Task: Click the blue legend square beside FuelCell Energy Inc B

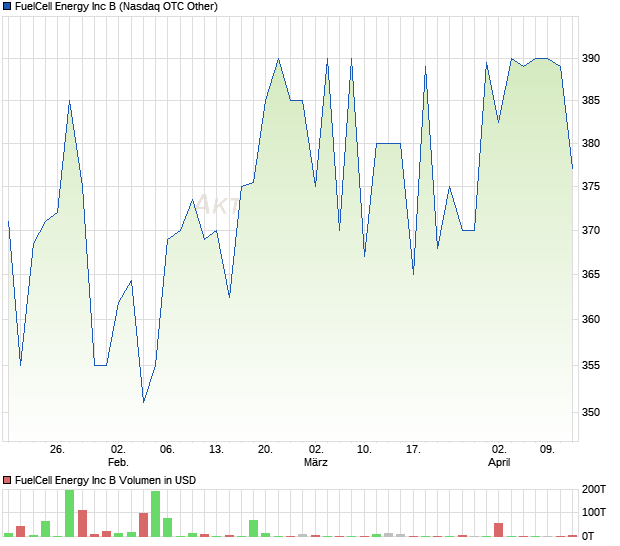Action: [x=7, y=6]
